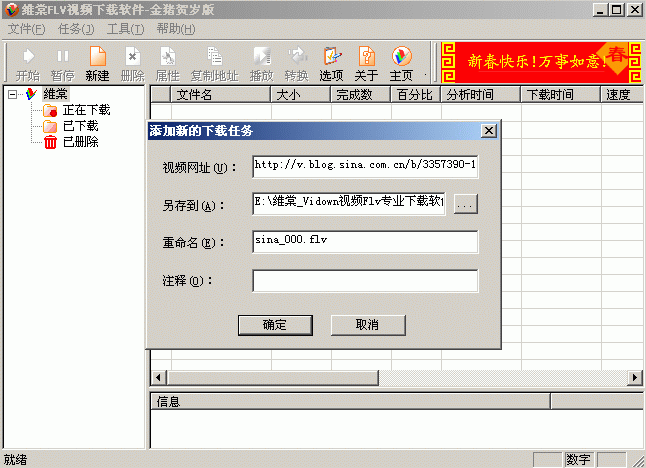Image resolution: width=646 pixels, height=468 pixels.
Task: Click the 新建 (New) task icon
Action: pyautogui.click(x=97, y=58)
